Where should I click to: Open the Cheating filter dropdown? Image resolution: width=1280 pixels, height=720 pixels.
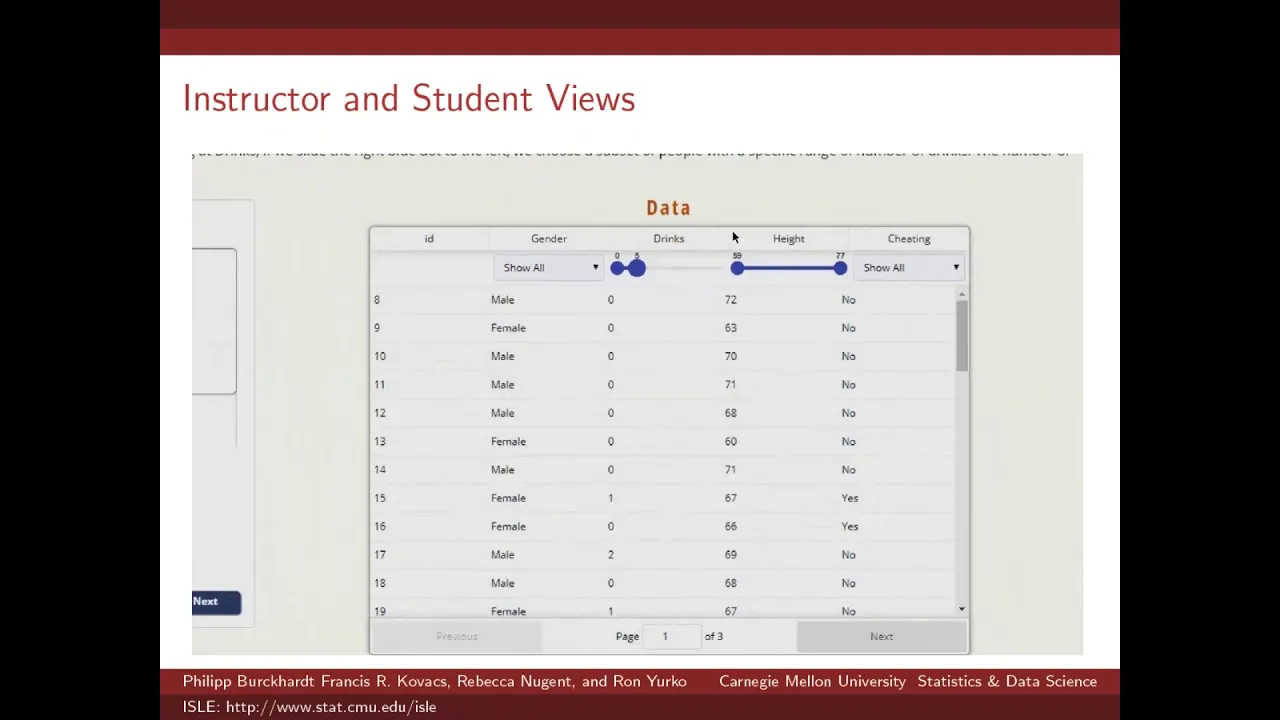click(909, 268)
